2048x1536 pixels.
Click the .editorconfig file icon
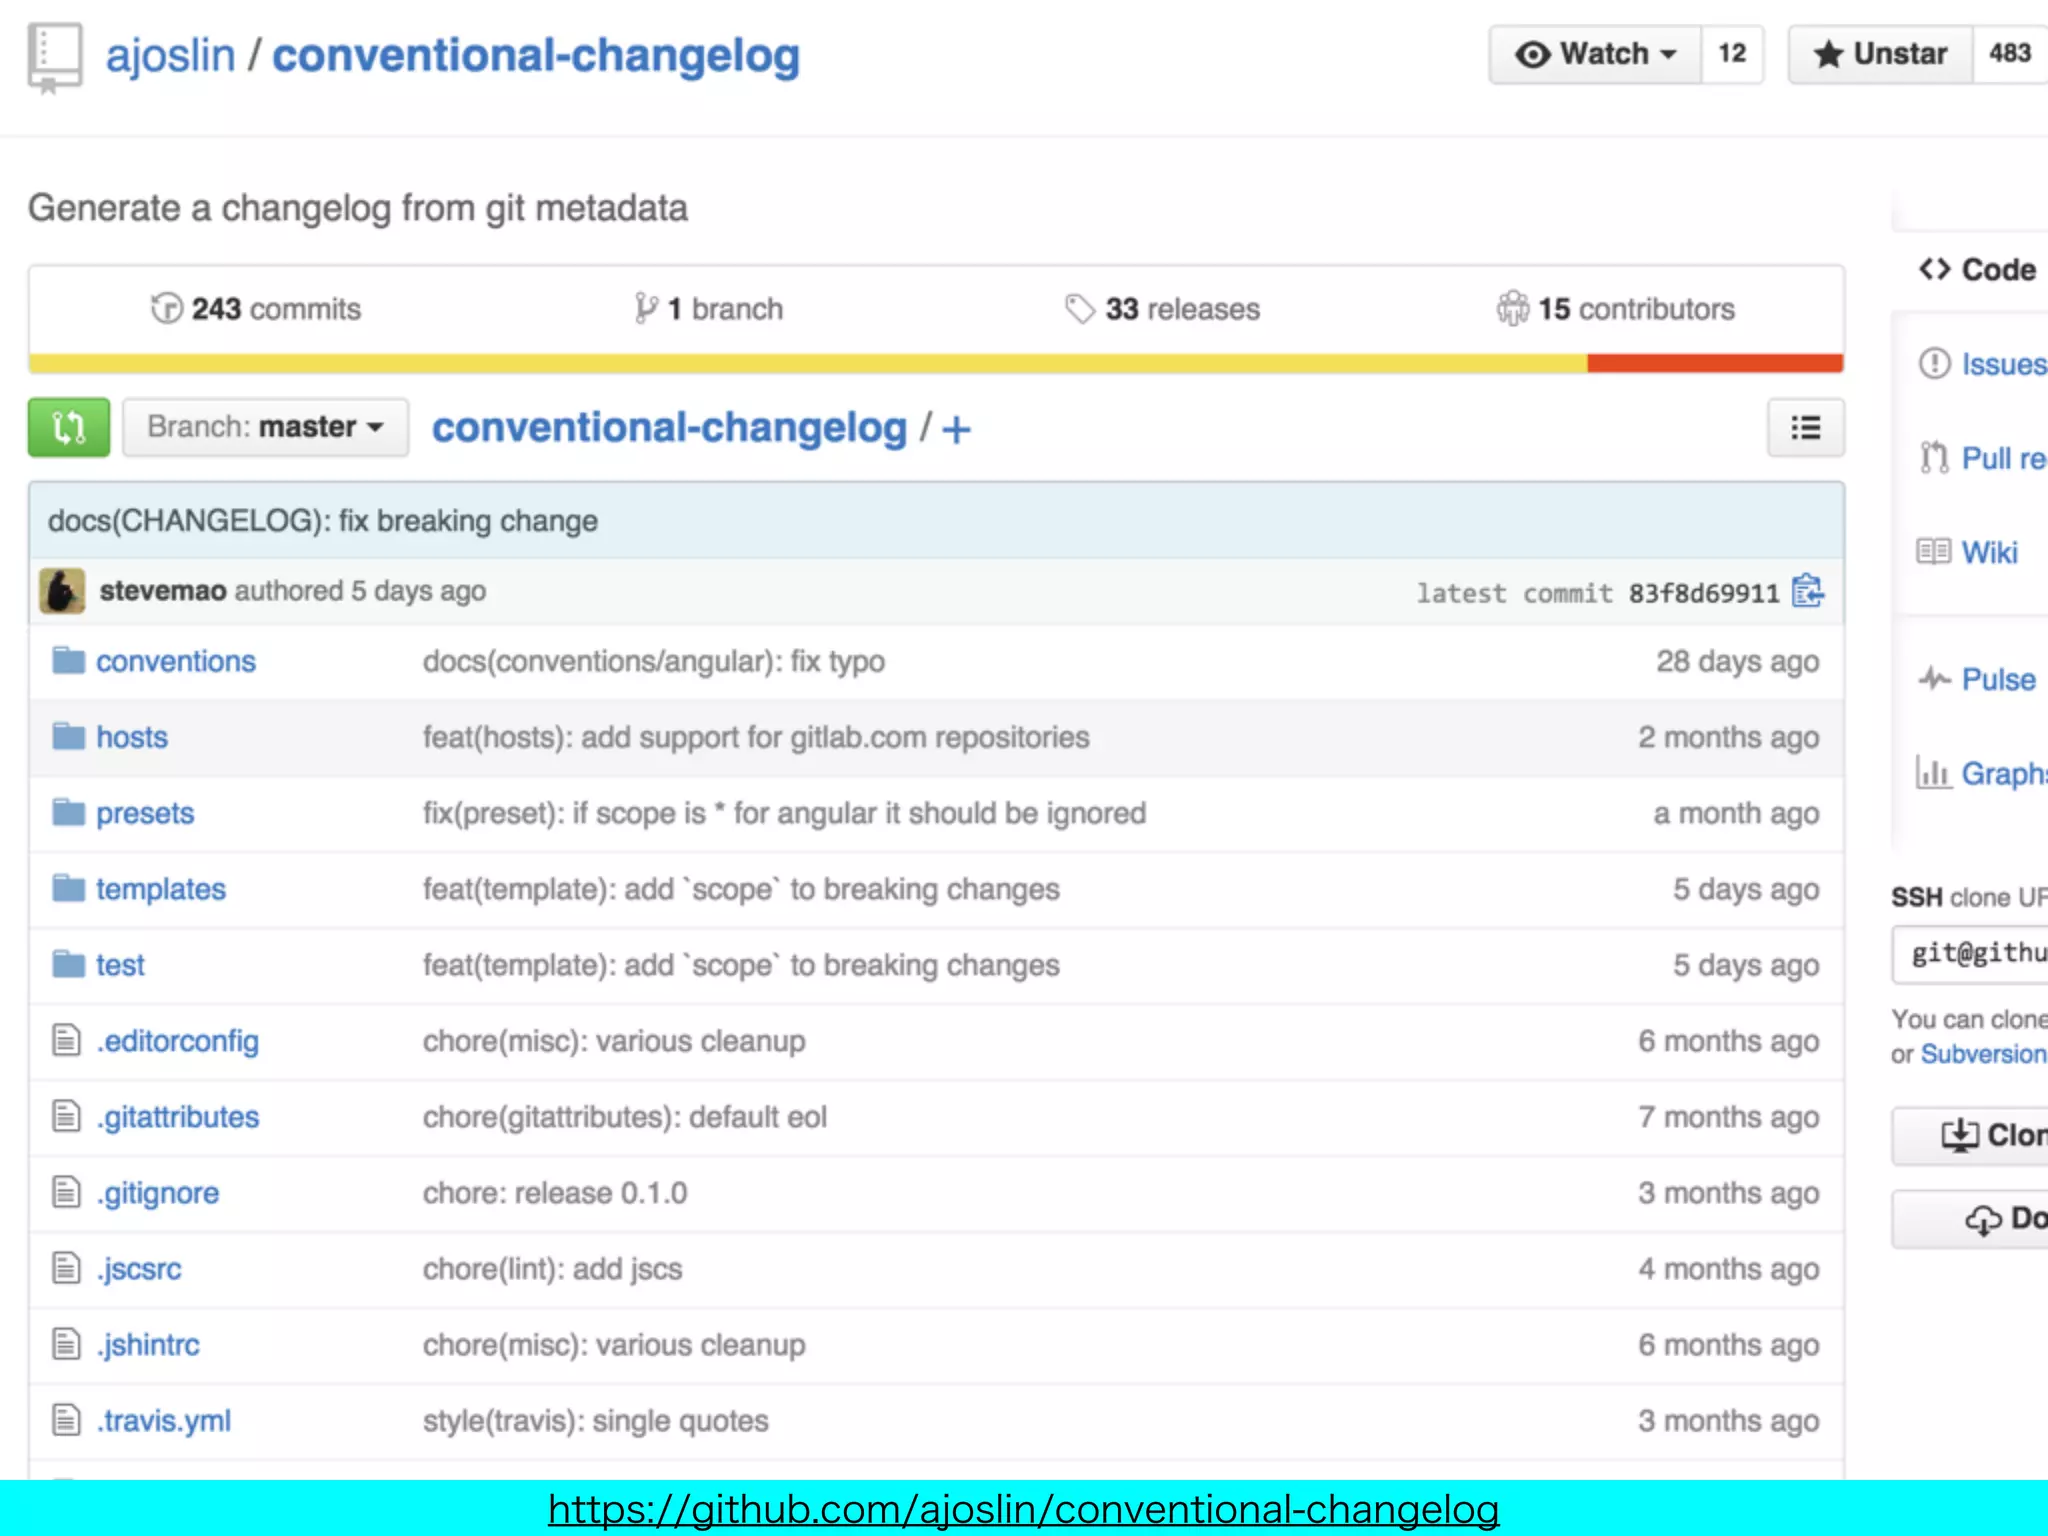[x=66, y=1040]
